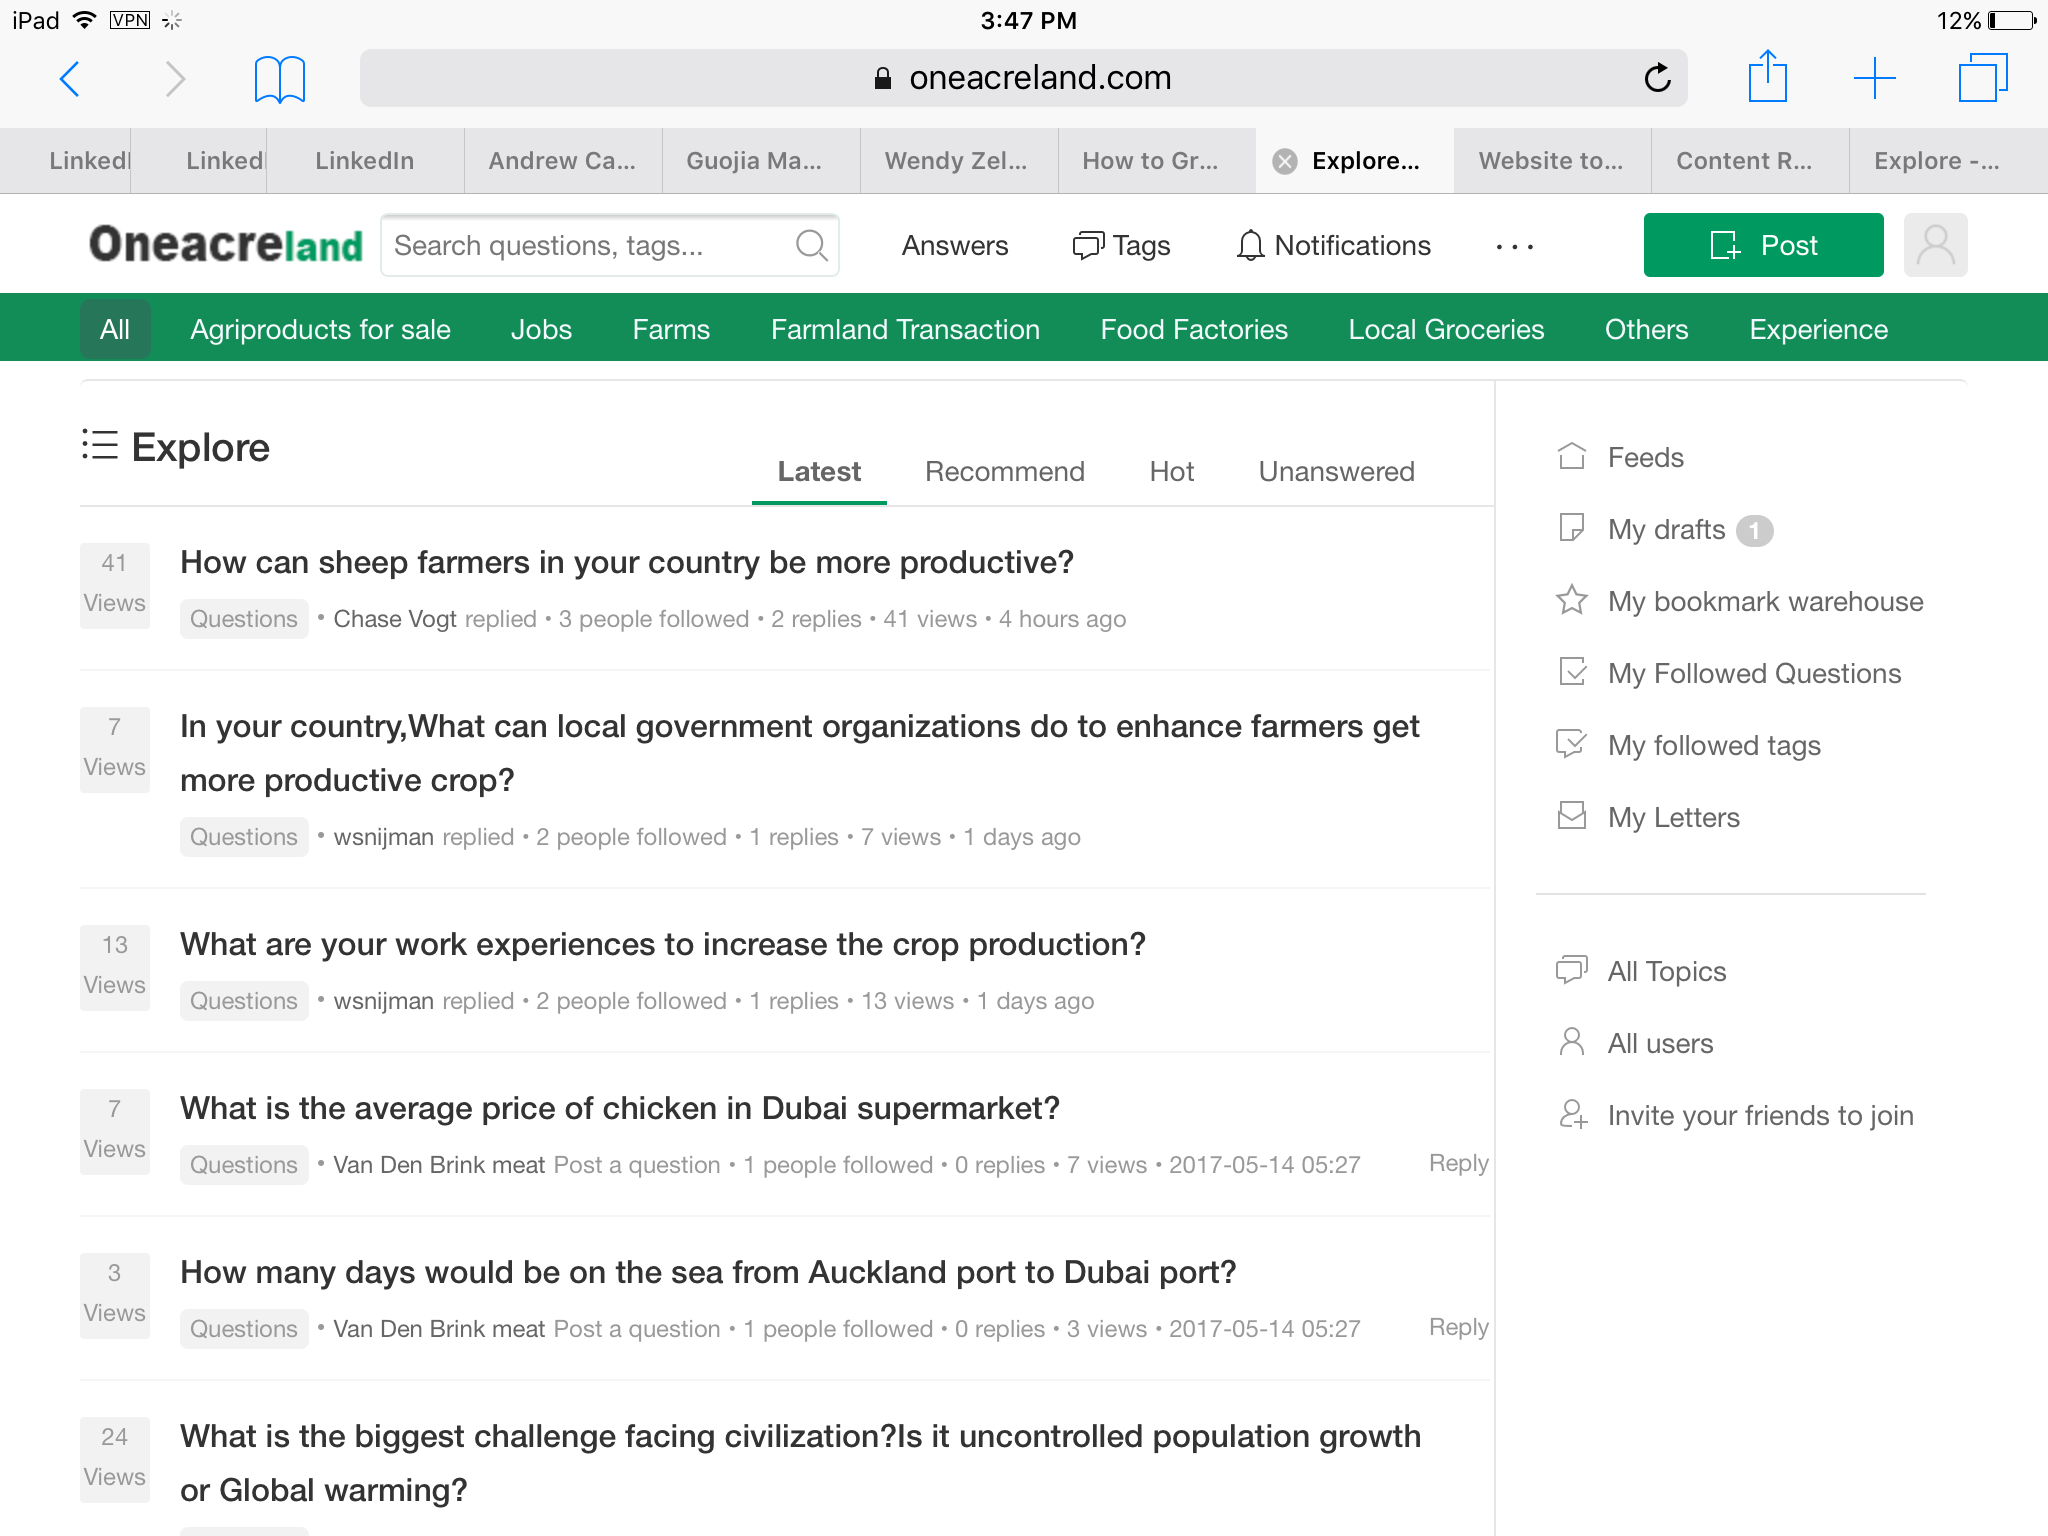The height and width of the screenshot is (1536, 2048).
Task: Open a new tab with plus icon
Action: click(x=1874, y=78)
